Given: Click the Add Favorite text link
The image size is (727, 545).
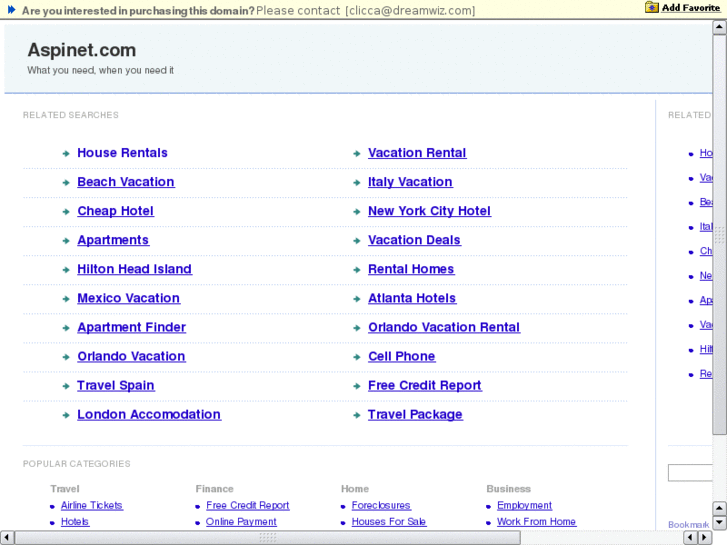Looking at the screenshot, I should point(691,7).
